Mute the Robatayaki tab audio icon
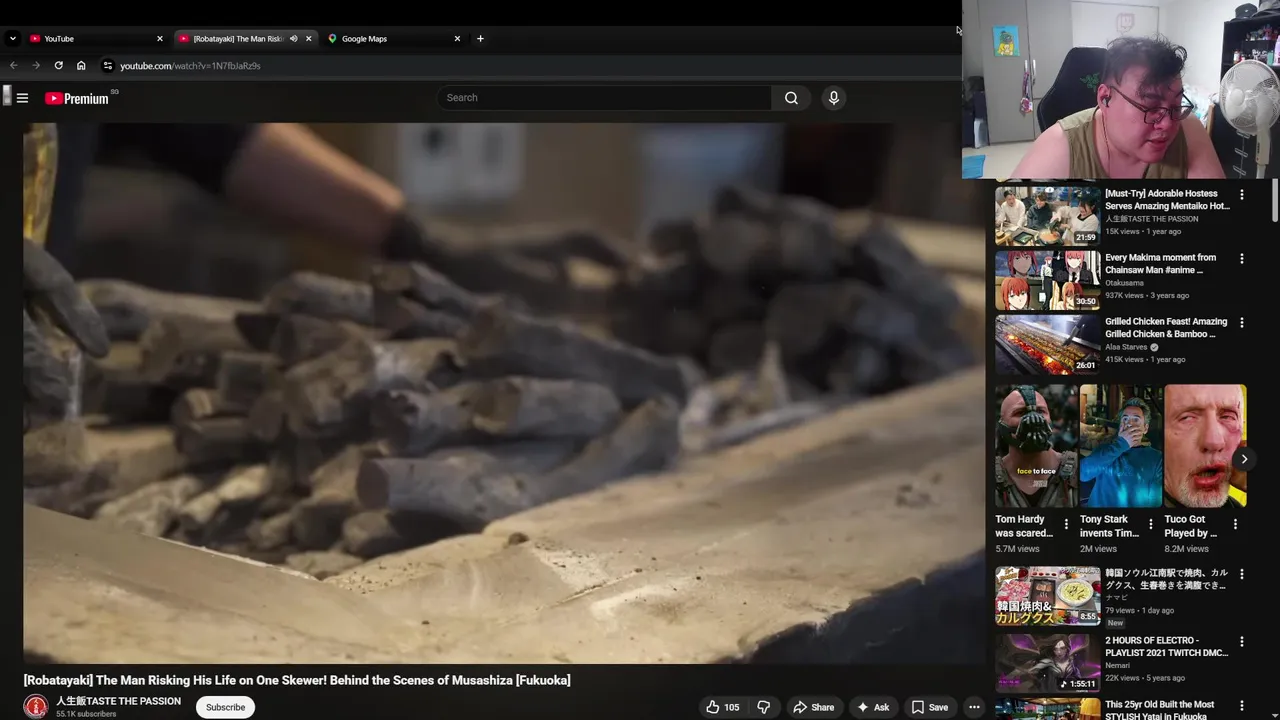This screenshot has height=720, width=1280. (x=293, y=39)
